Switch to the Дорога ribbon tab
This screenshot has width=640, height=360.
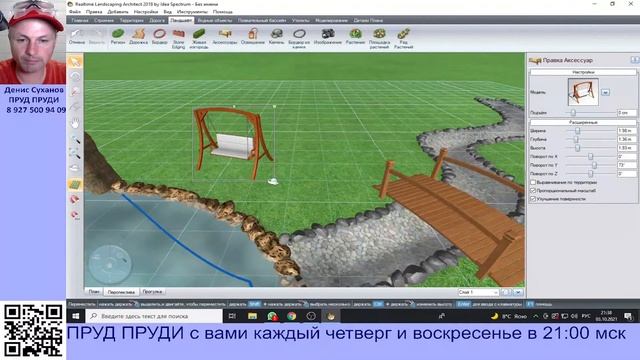[157, 20]
